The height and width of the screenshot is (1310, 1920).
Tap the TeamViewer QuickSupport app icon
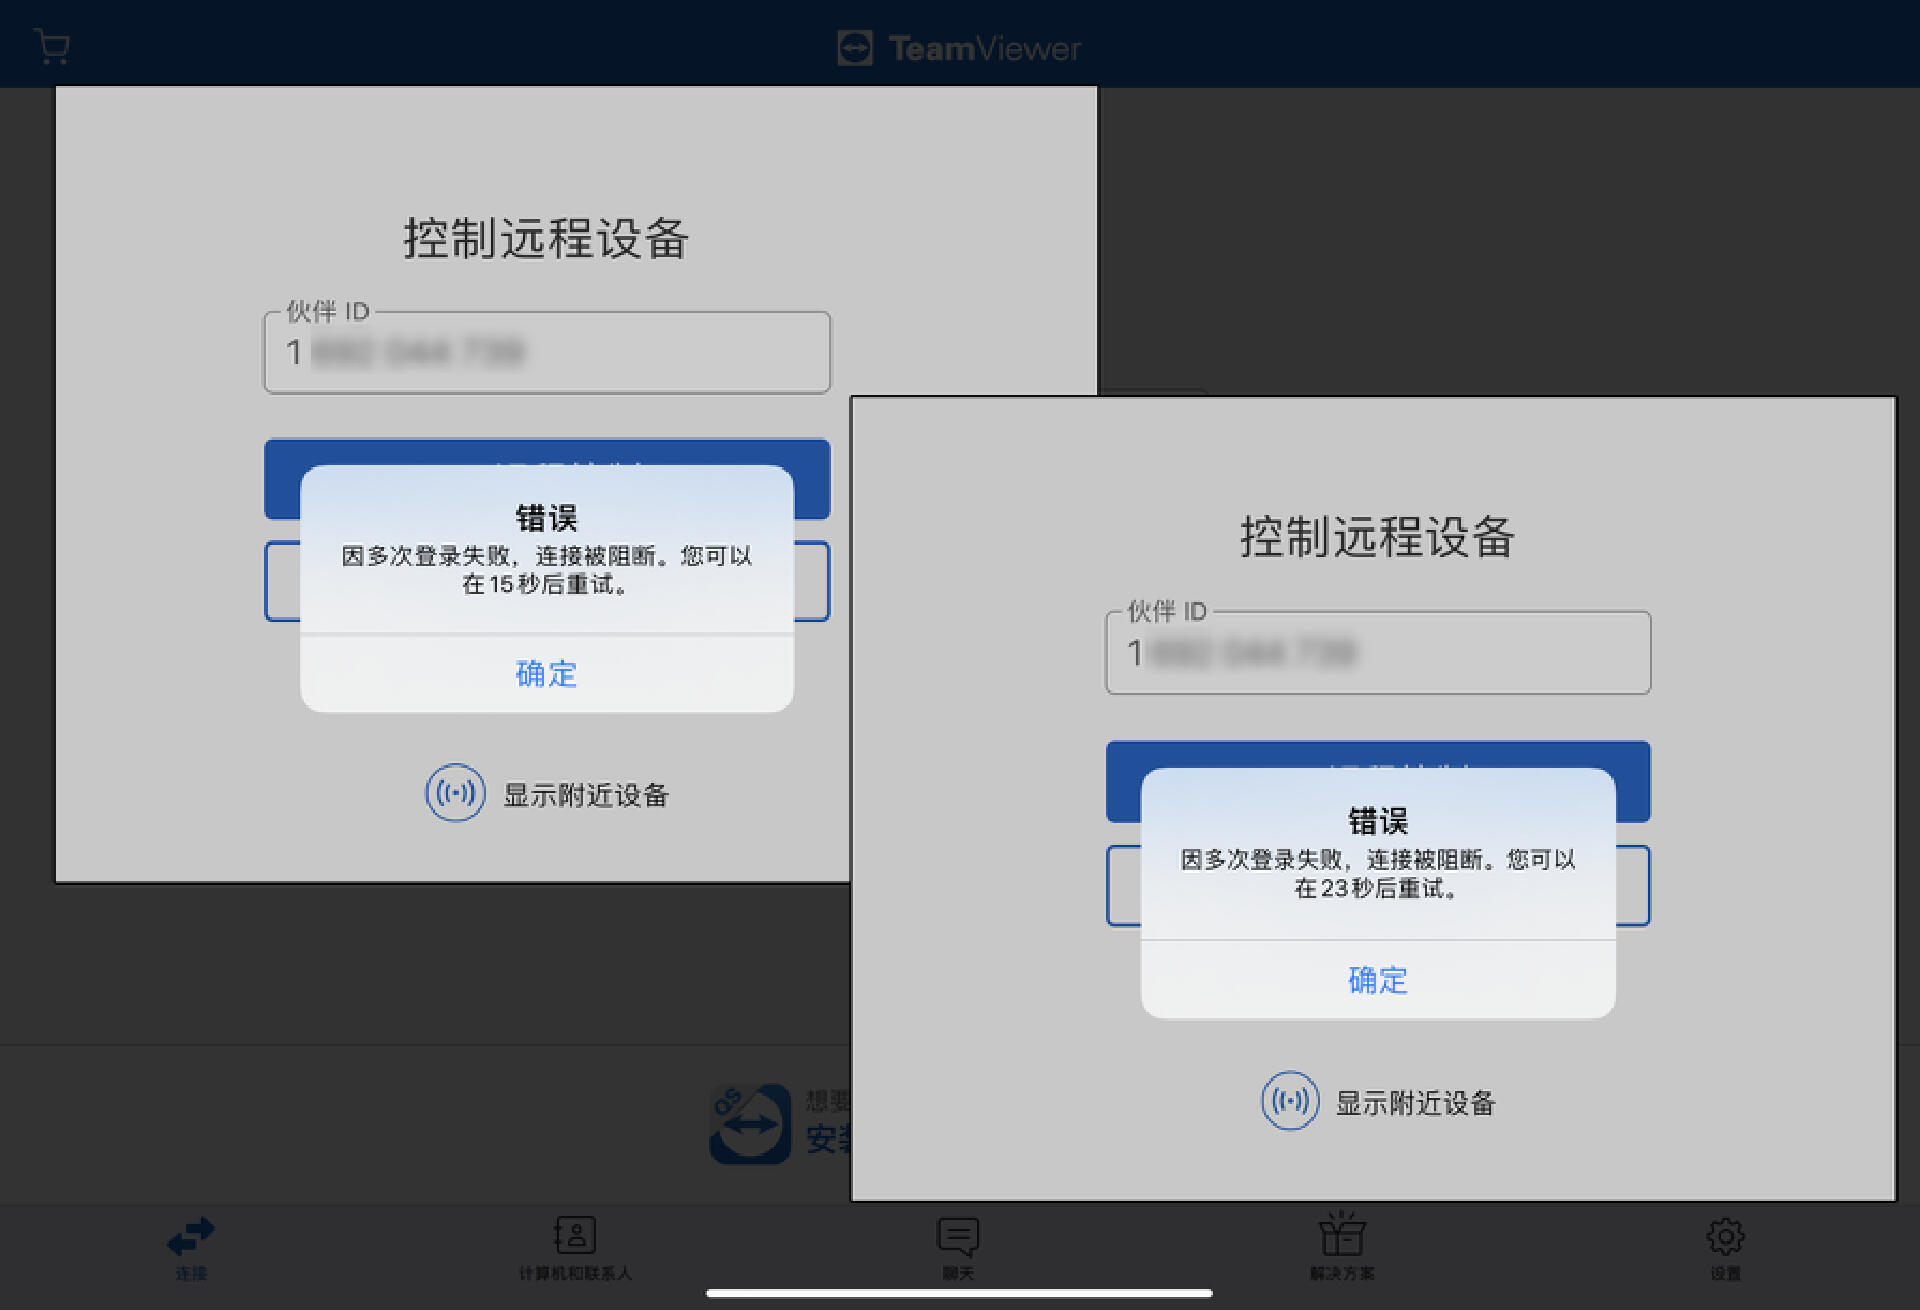[750, 1124]
